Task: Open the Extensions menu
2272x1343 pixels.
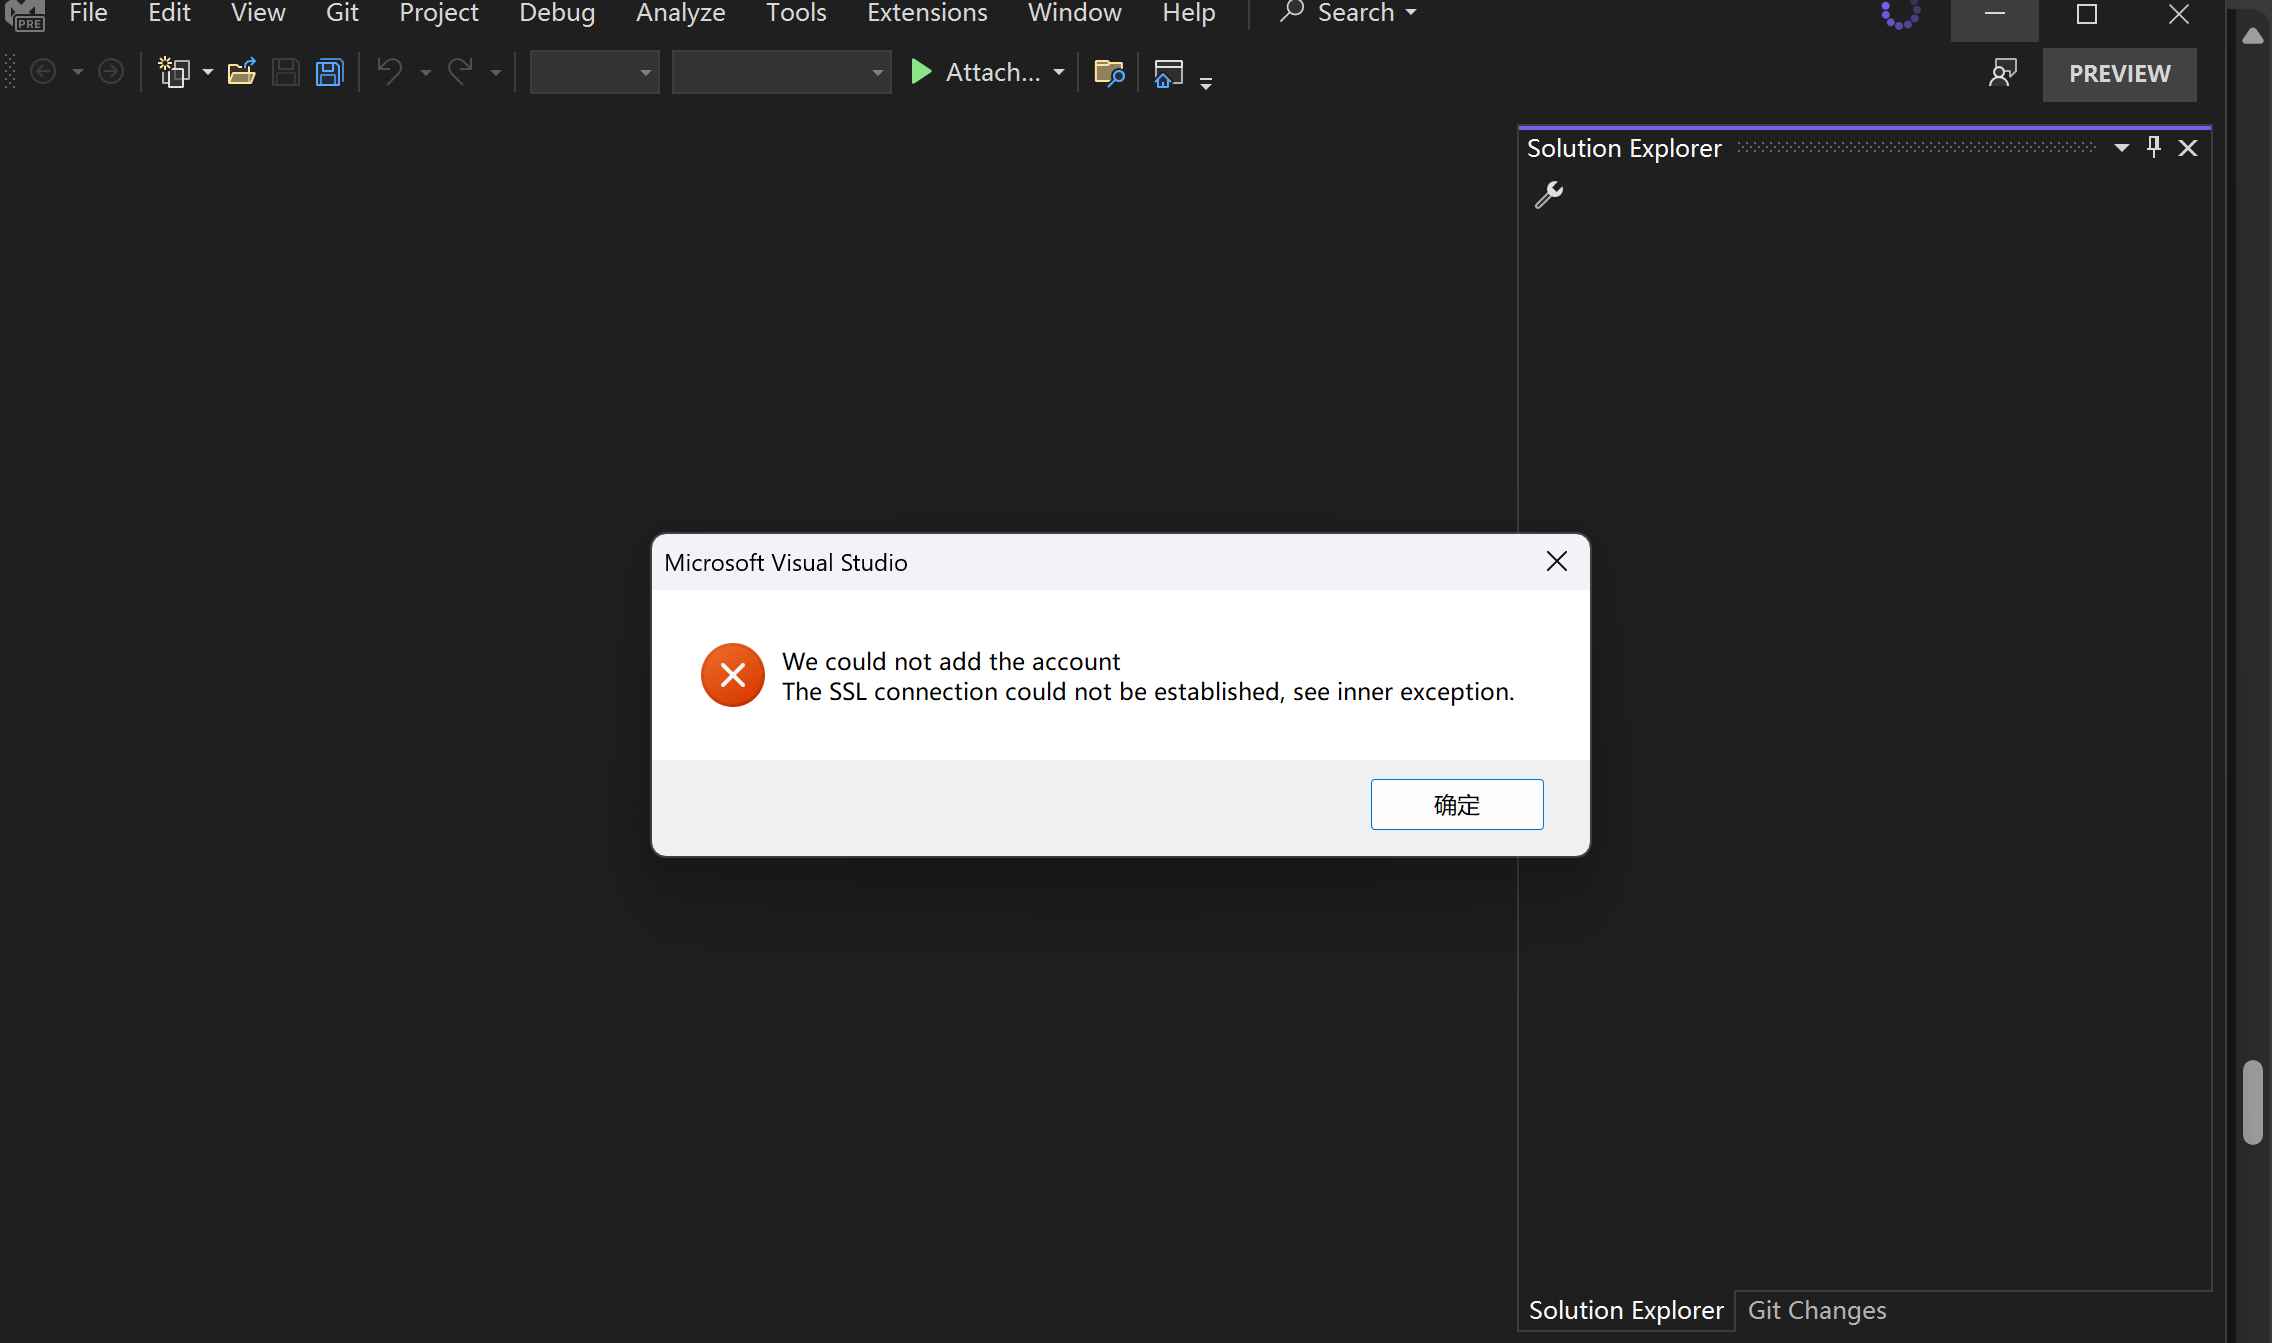Action: pos(927,13)
